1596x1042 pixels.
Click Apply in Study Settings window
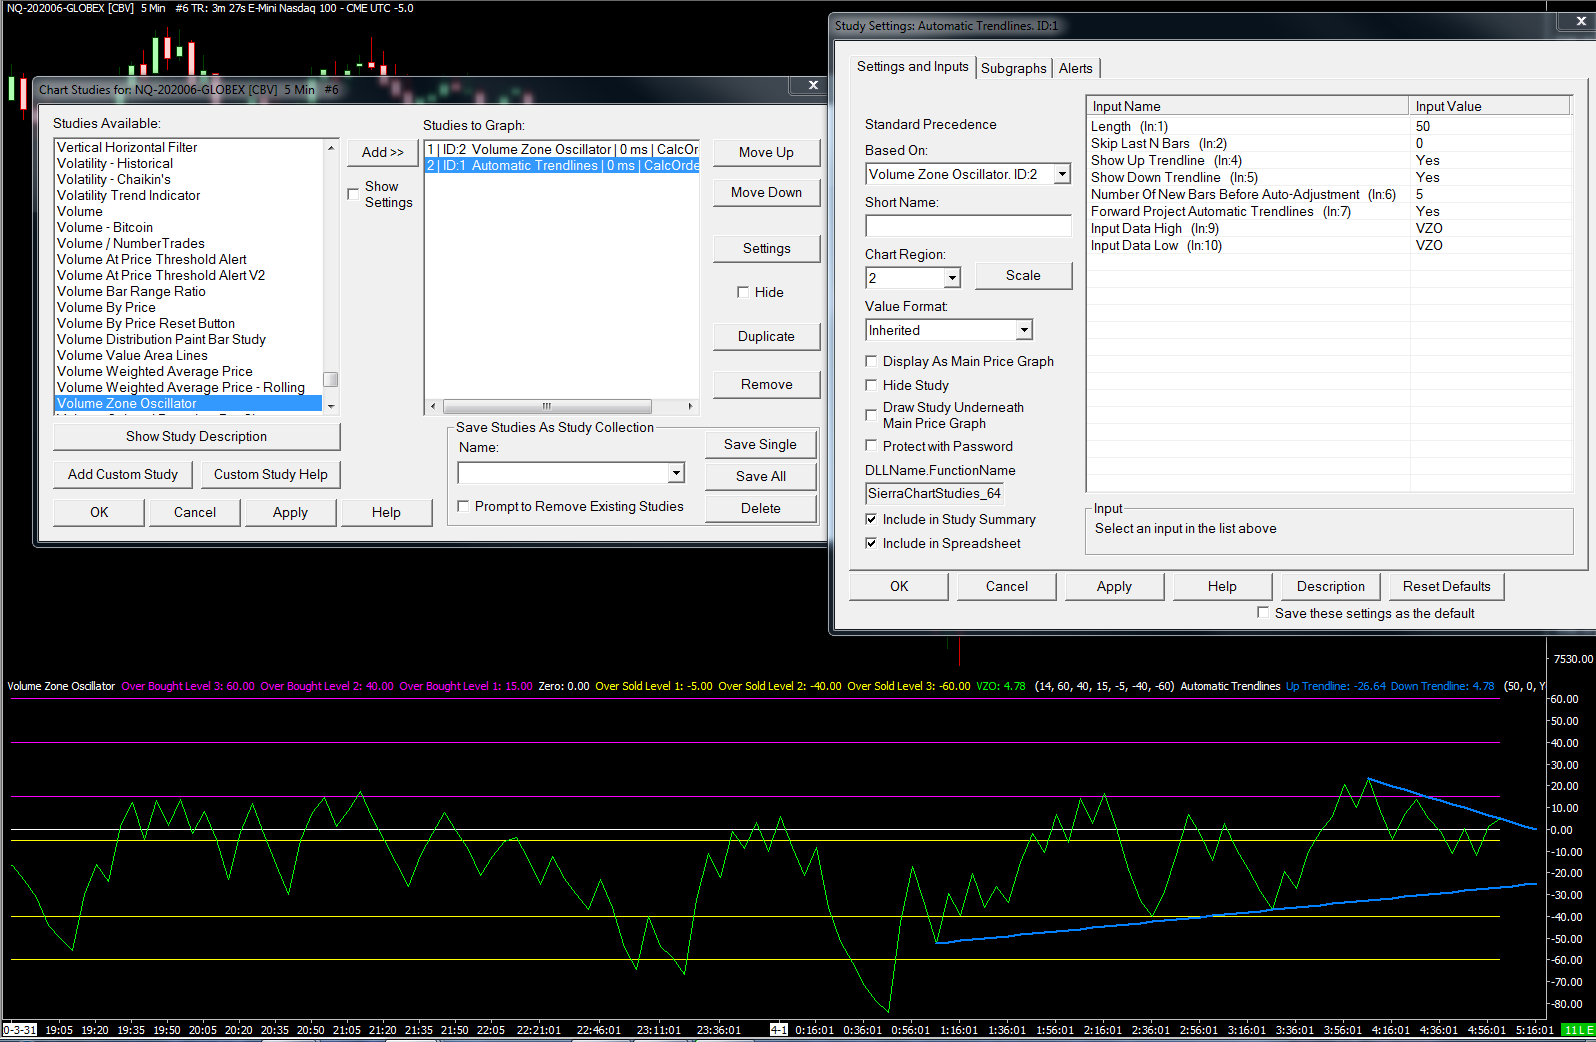pyautogui.click(x=1114, y=586)
